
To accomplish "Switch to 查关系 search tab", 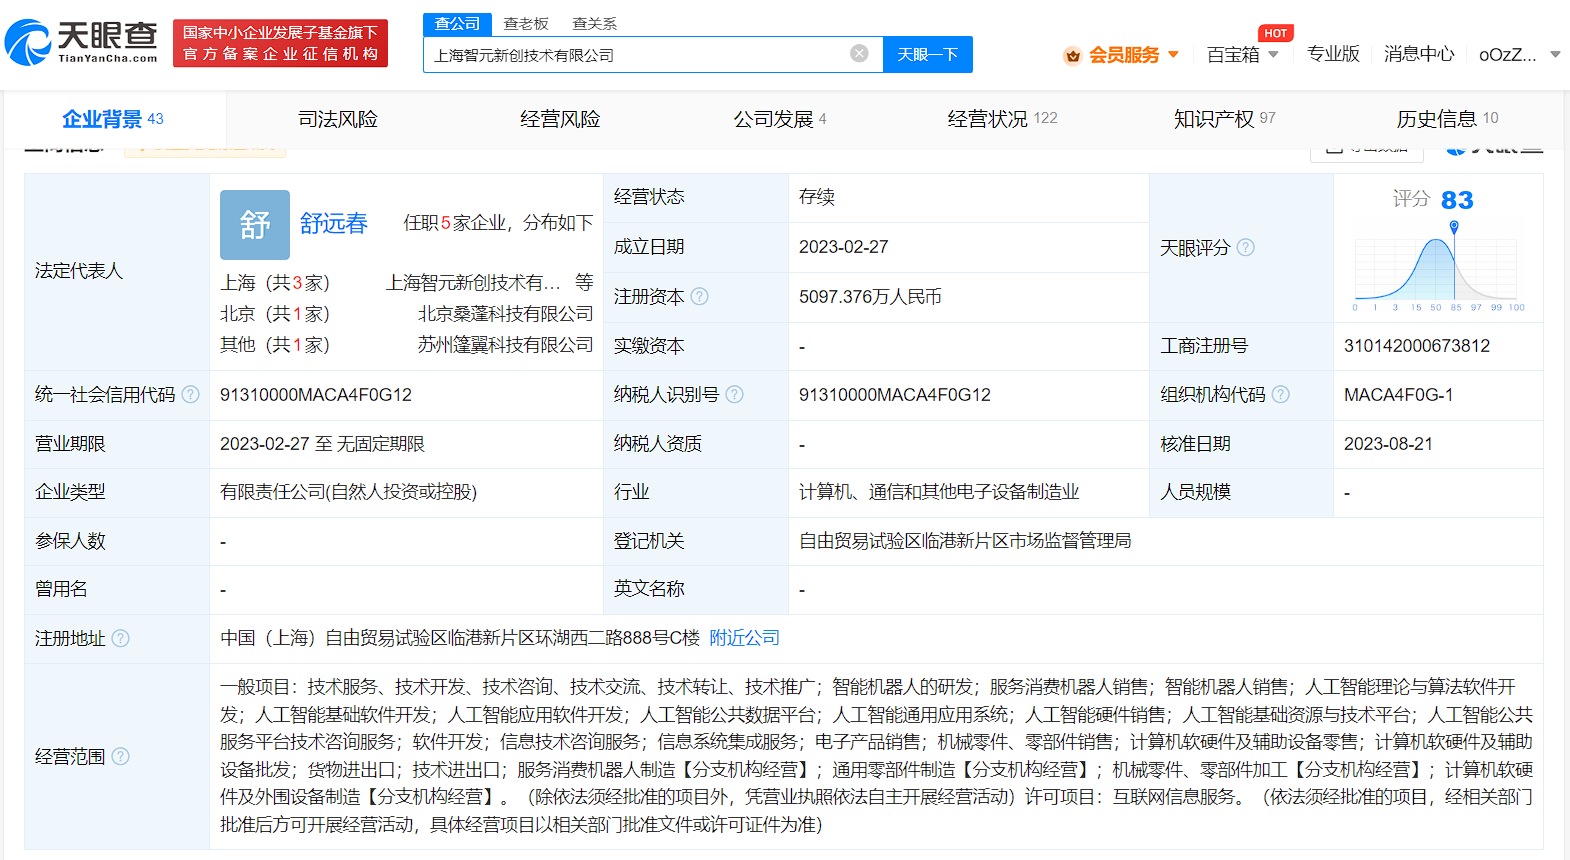I will (594, 23).
